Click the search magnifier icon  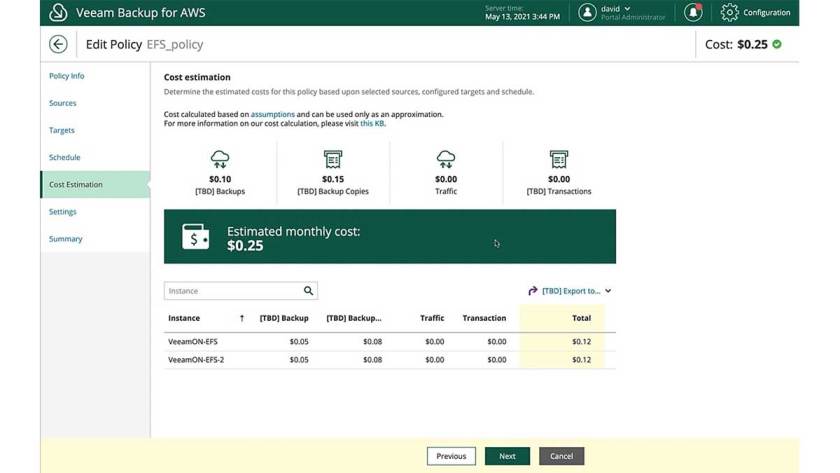tap(308, 290)
